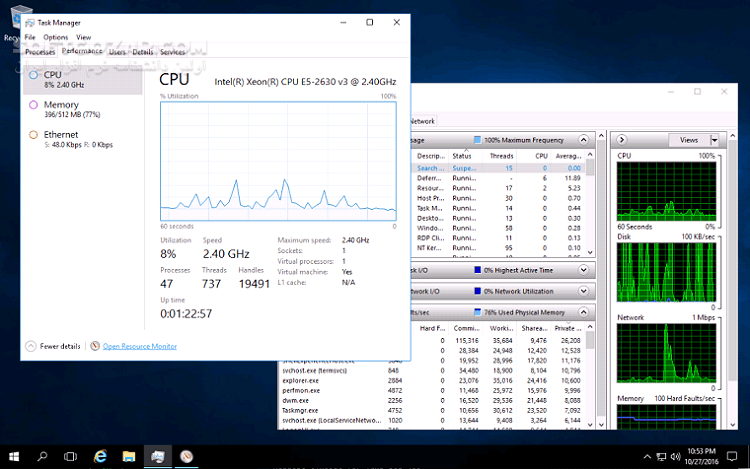
Task: Select the explorer.exe row in memory list
Action: (x=430, y=381)
